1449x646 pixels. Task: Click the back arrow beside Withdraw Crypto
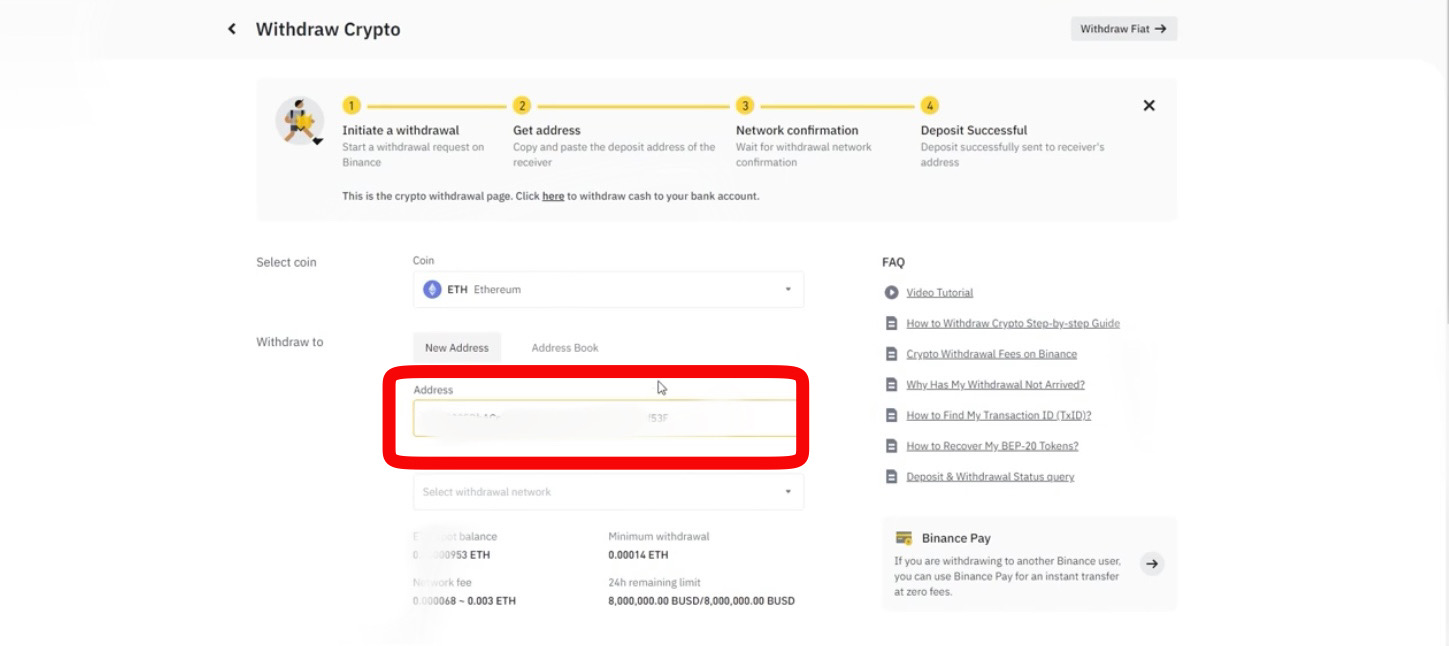click(x=231, y=28)
